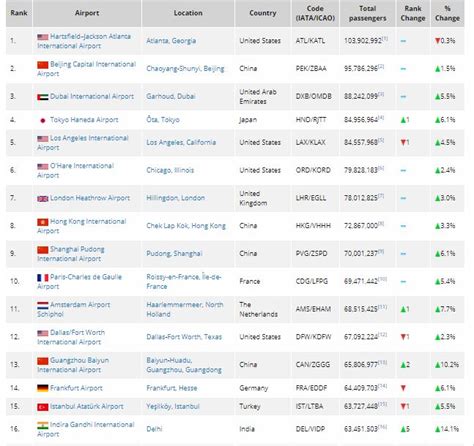The height and width of the screenshot is (446, 474).
Task: Click the United States flag beside Hartsfield-Jackson Atlanta
Action: [43, 37]
